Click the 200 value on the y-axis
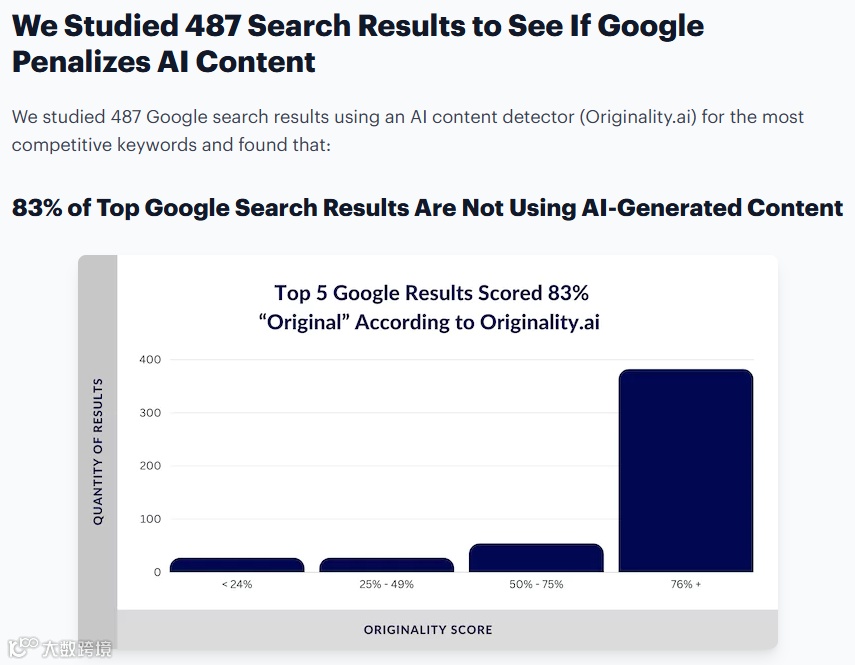855x665 pixels. click(150, 466)
